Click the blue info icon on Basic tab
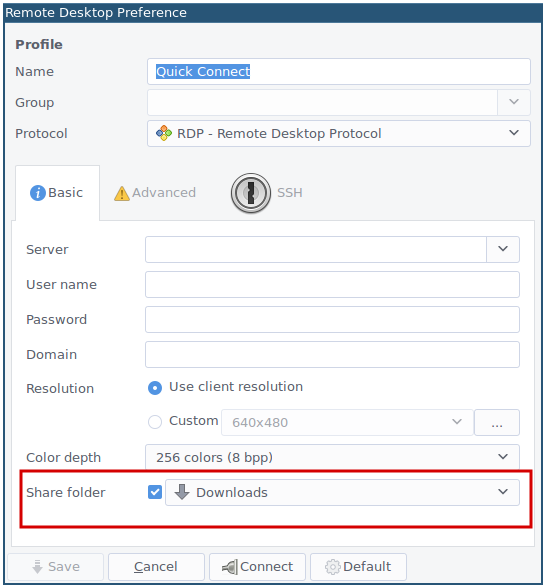 tap(38, 193)
